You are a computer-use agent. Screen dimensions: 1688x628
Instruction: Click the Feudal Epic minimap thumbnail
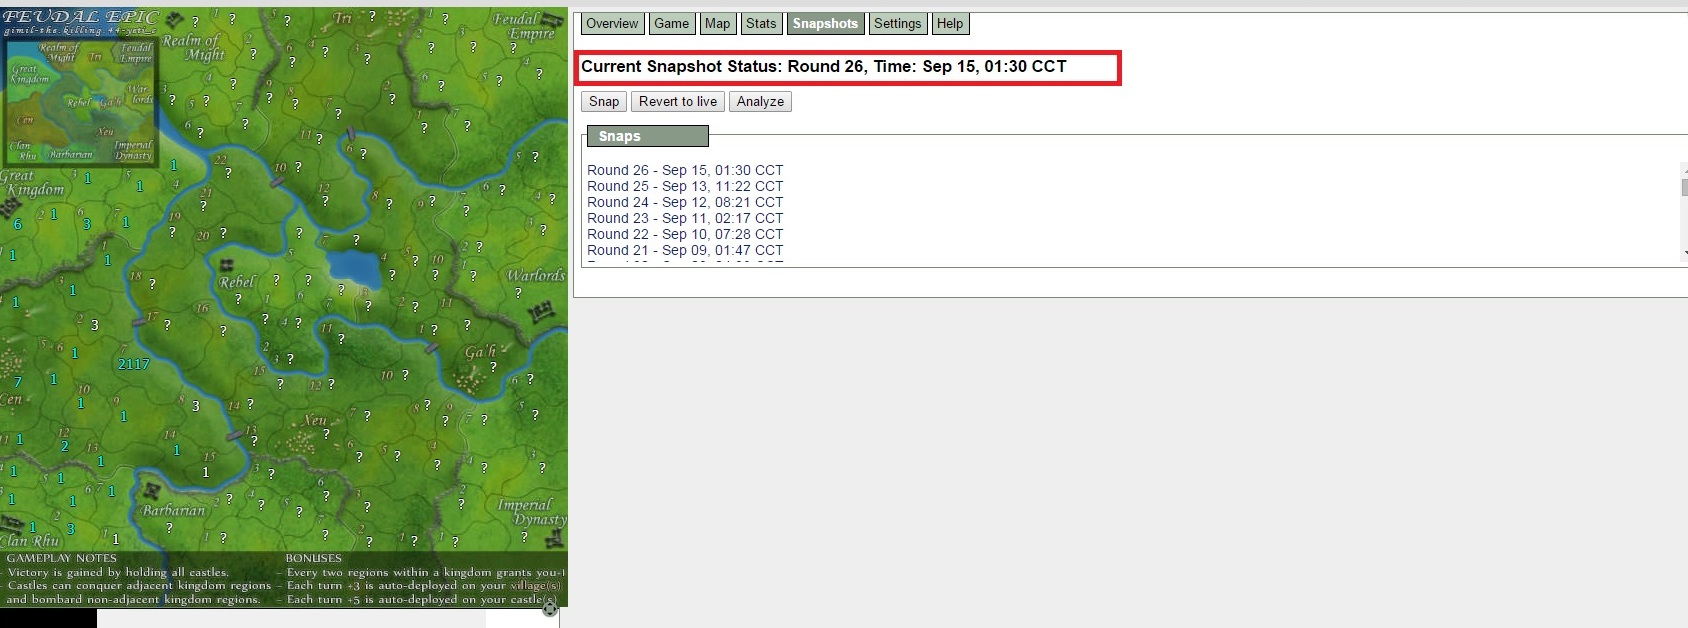(x=81, y=100)
